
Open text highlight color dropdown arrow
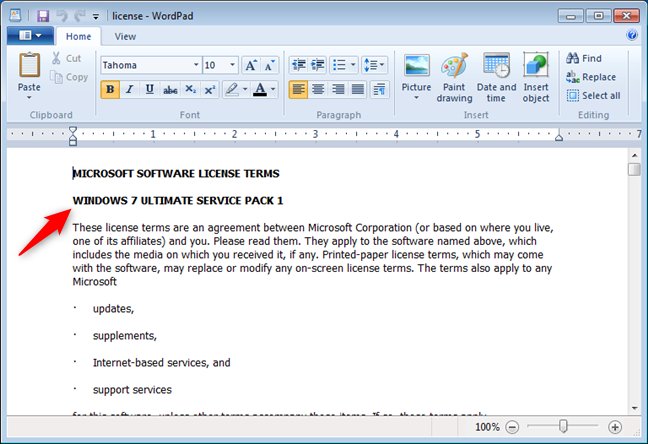pyautogui.click(x=245, y=89)
